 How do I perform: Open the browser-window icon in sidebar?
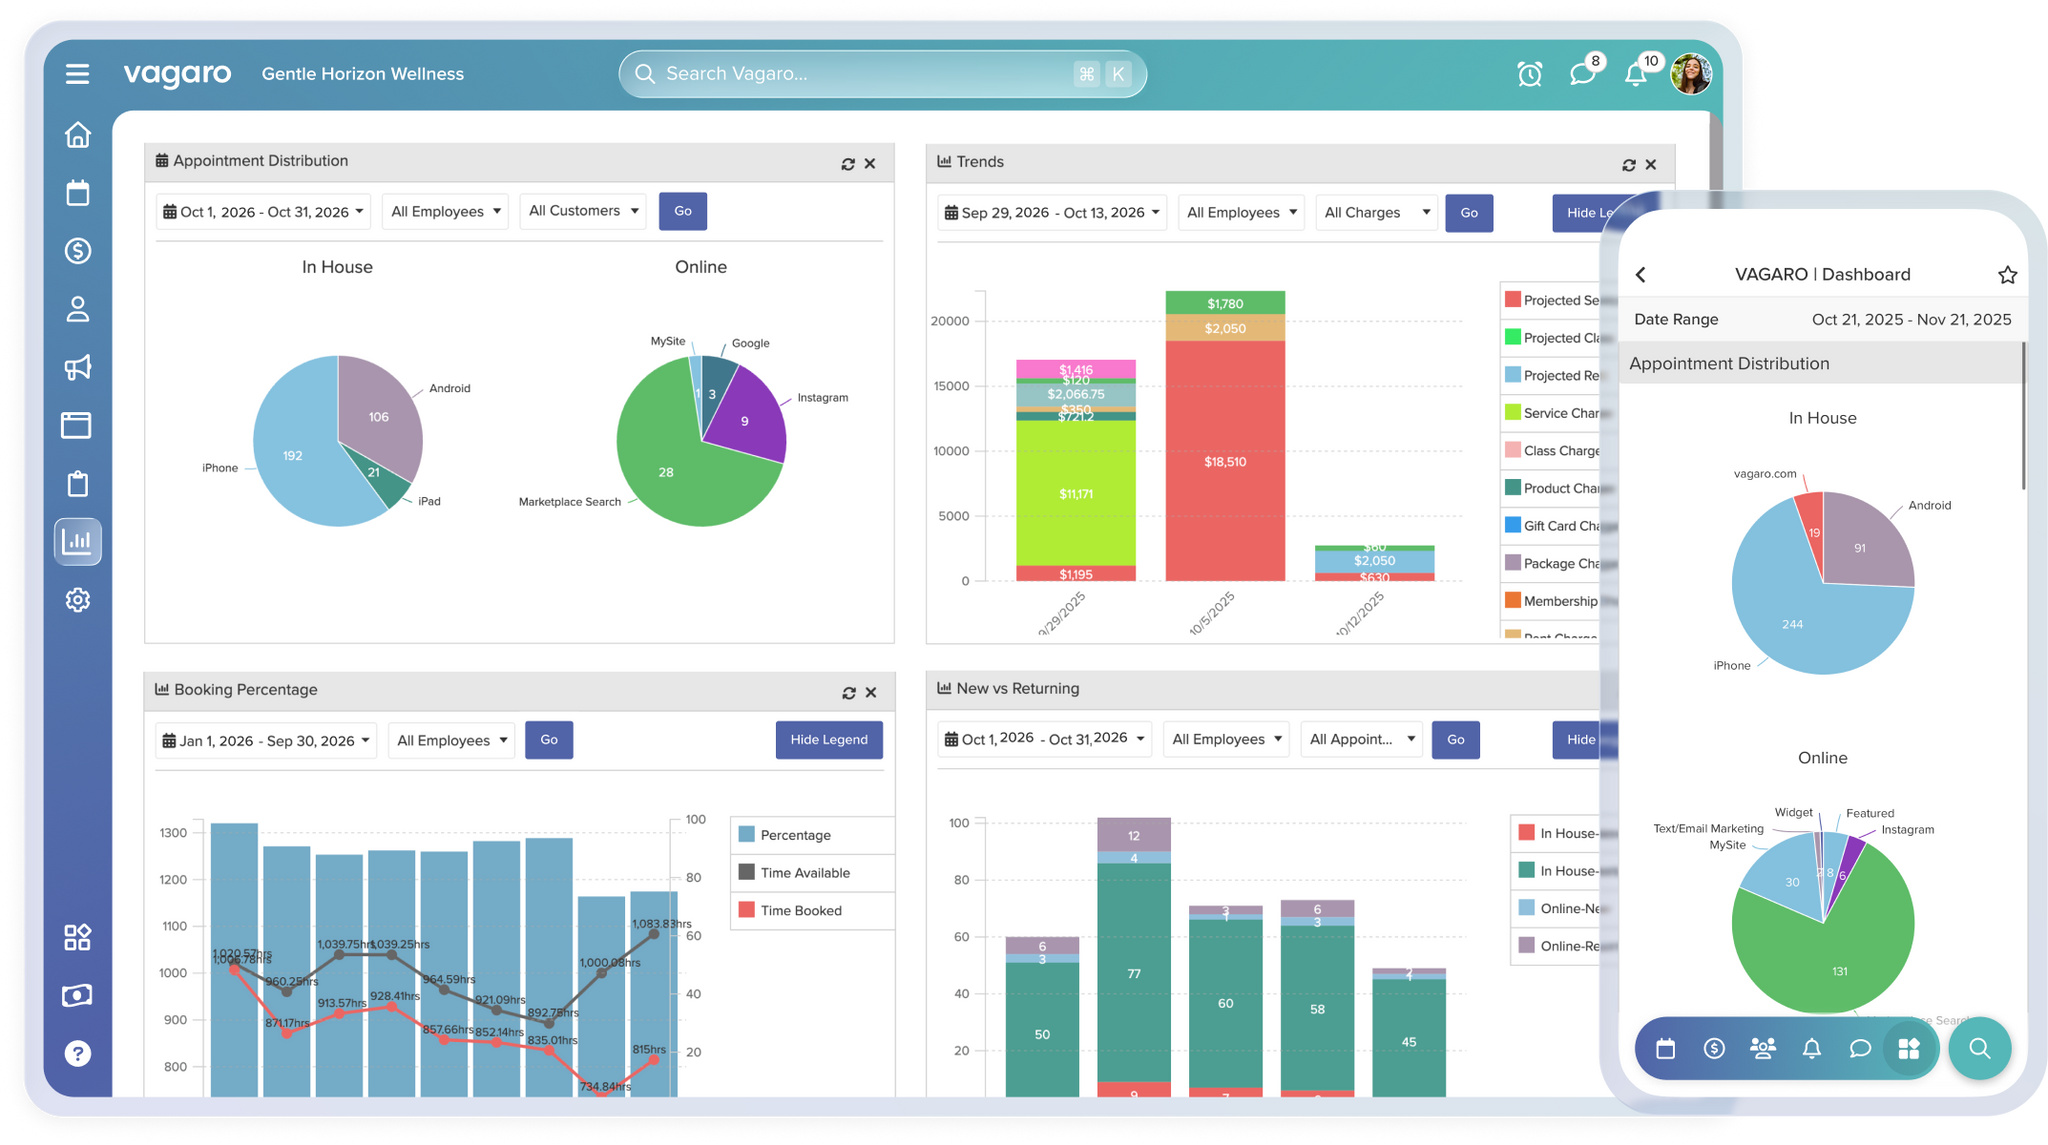click(x=77, y=425)
